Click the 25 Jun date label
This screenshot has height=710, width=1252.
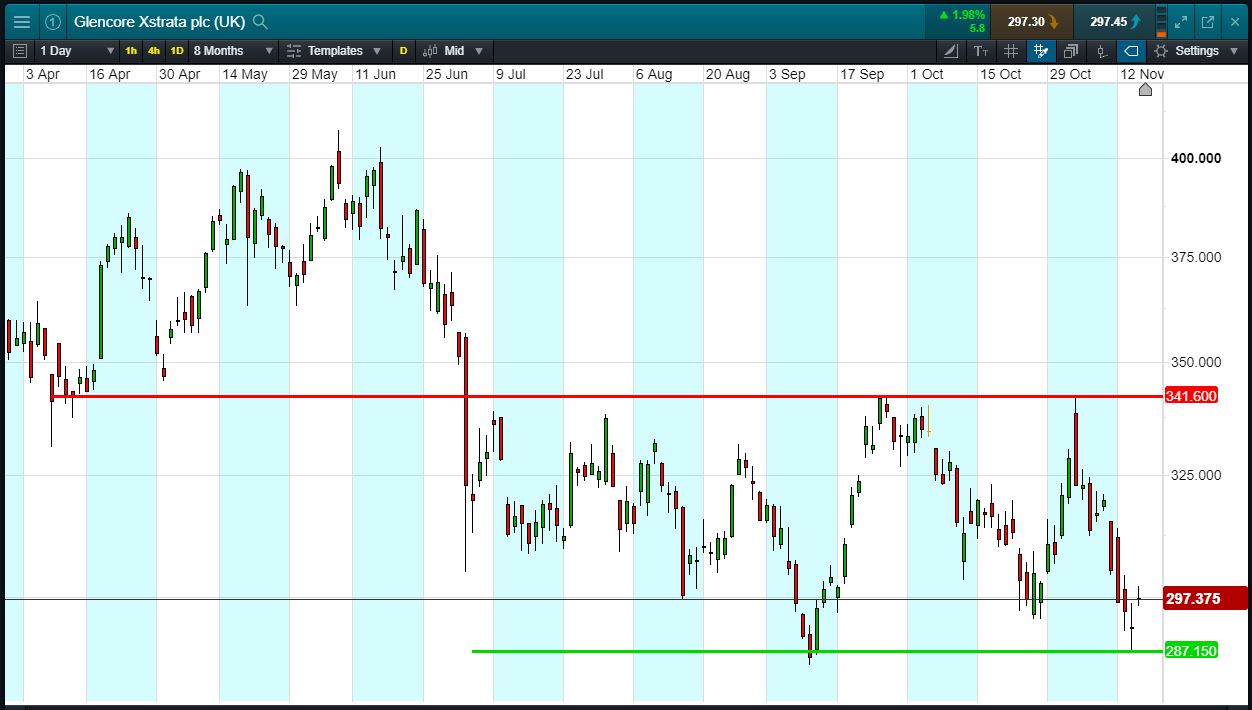[x=446, y=74]
